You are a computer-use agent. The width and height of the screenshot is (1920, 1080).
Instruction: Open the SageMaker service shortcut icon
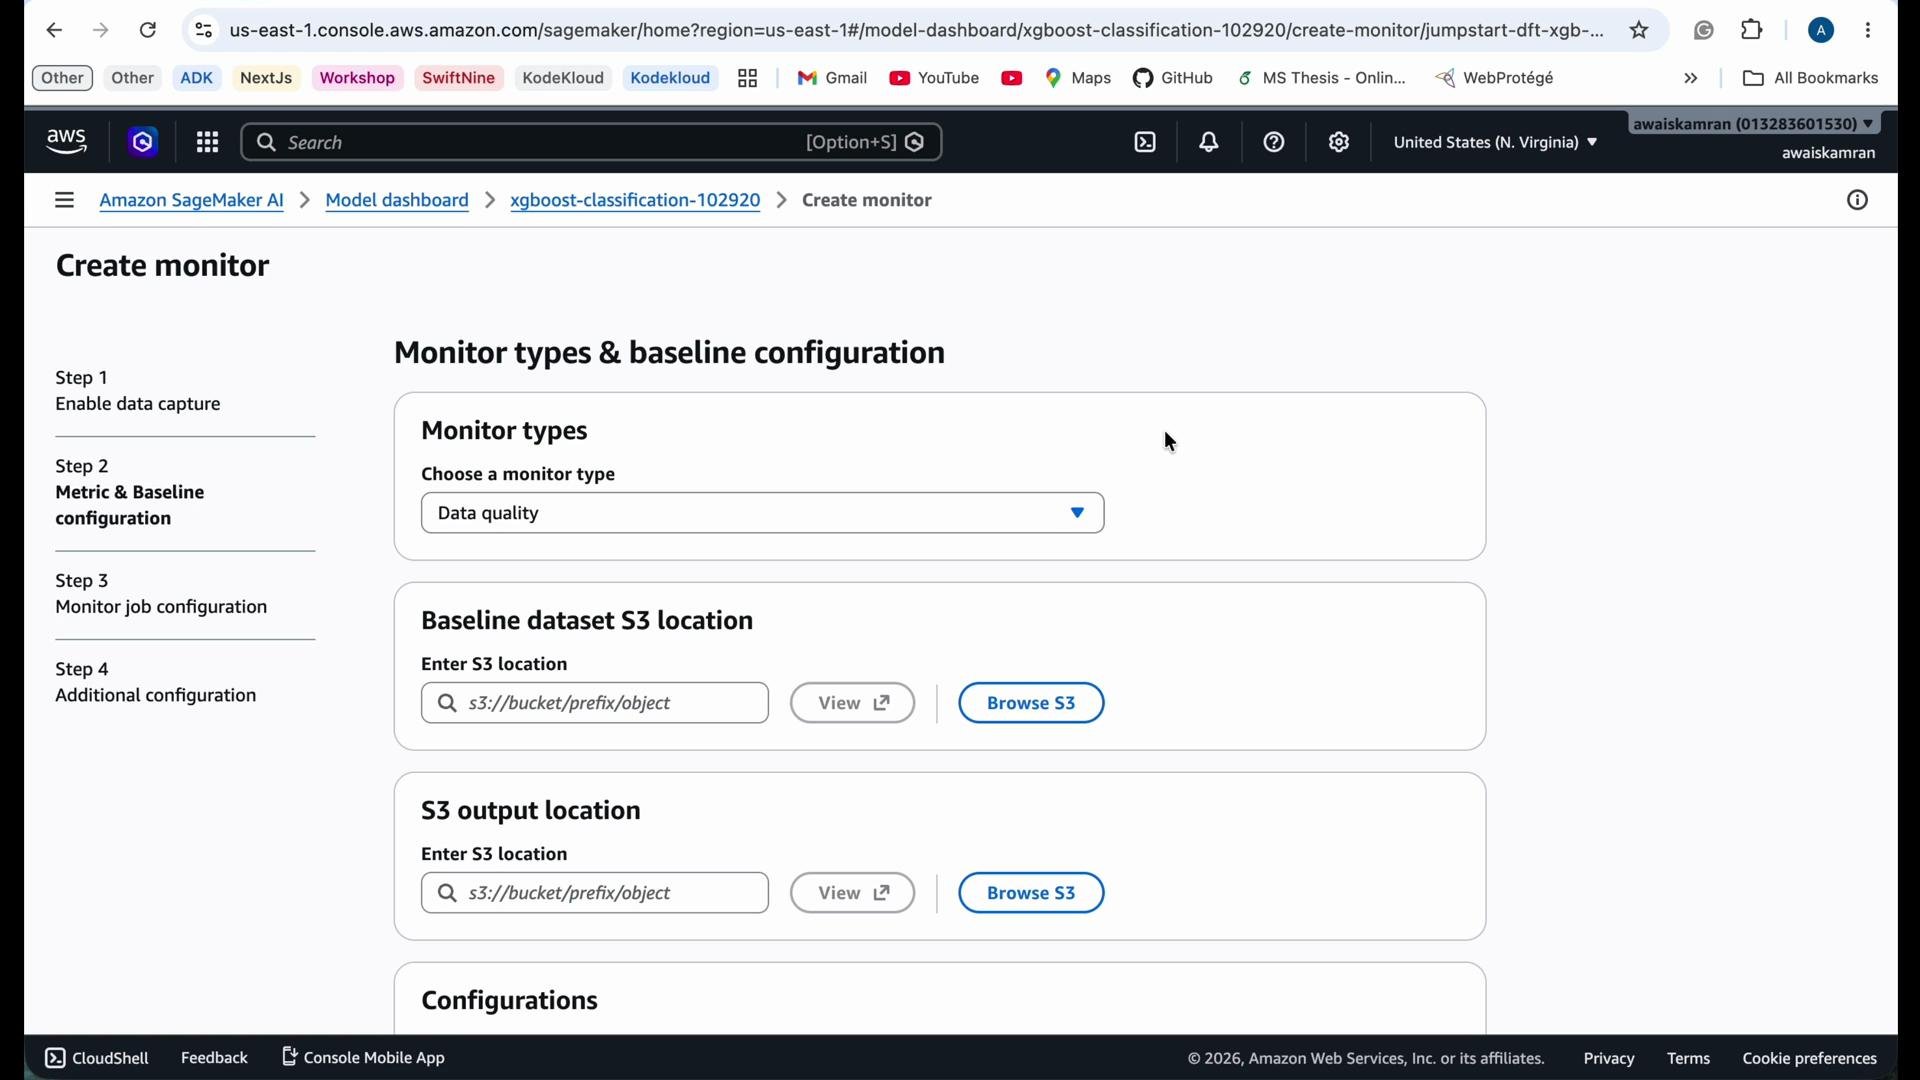pyautogui.click(x=143, y=143)
